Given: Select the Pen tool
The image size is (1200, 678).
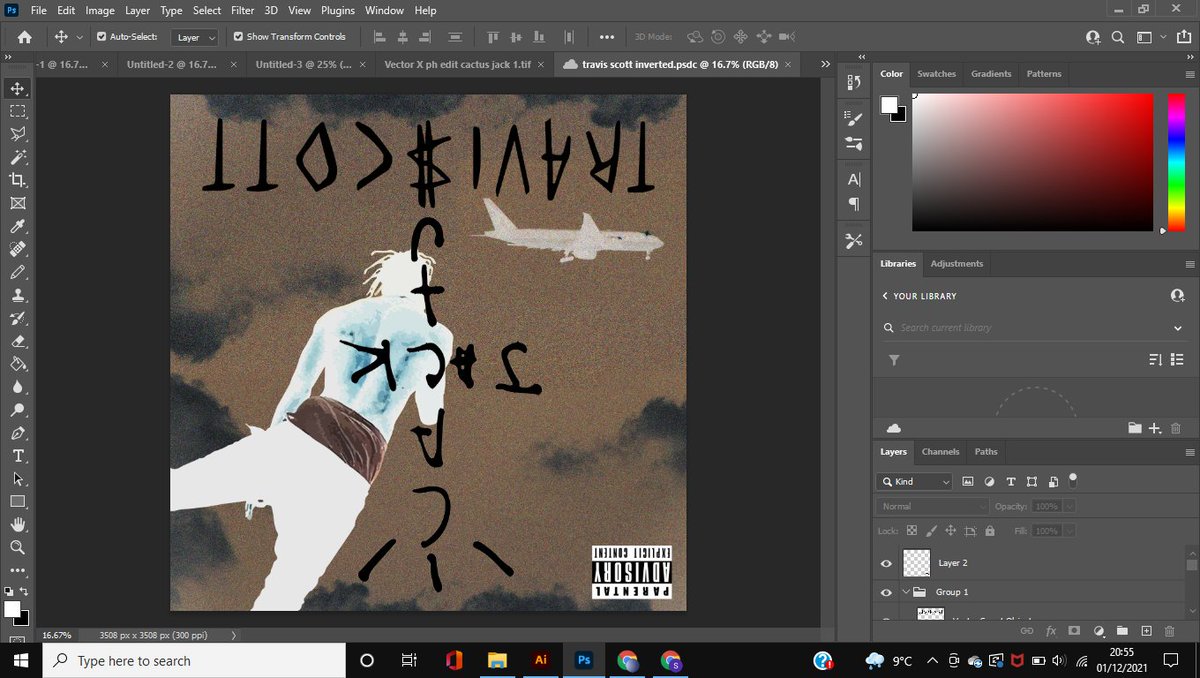Looking at the screenshot, I should tap(17, 434).
